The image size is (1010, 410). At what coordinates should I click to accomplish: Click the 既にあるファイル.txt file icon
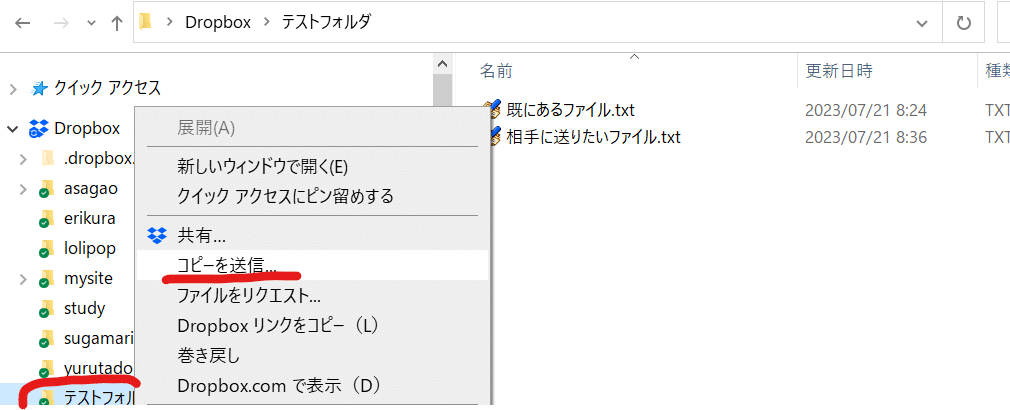click(491, 110)
